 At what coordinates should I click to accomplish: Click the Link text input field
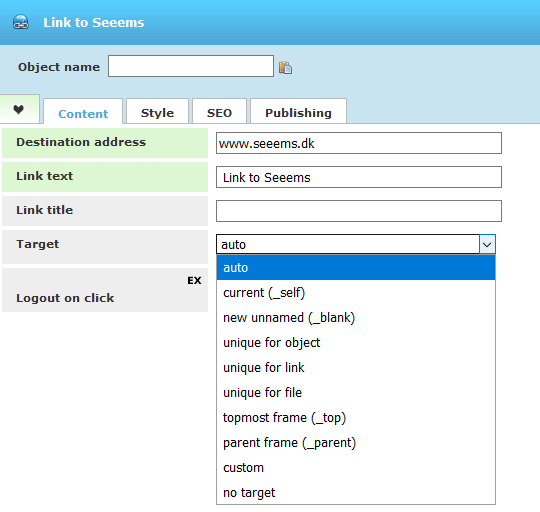pyautogui.click(x=359, y=177)
